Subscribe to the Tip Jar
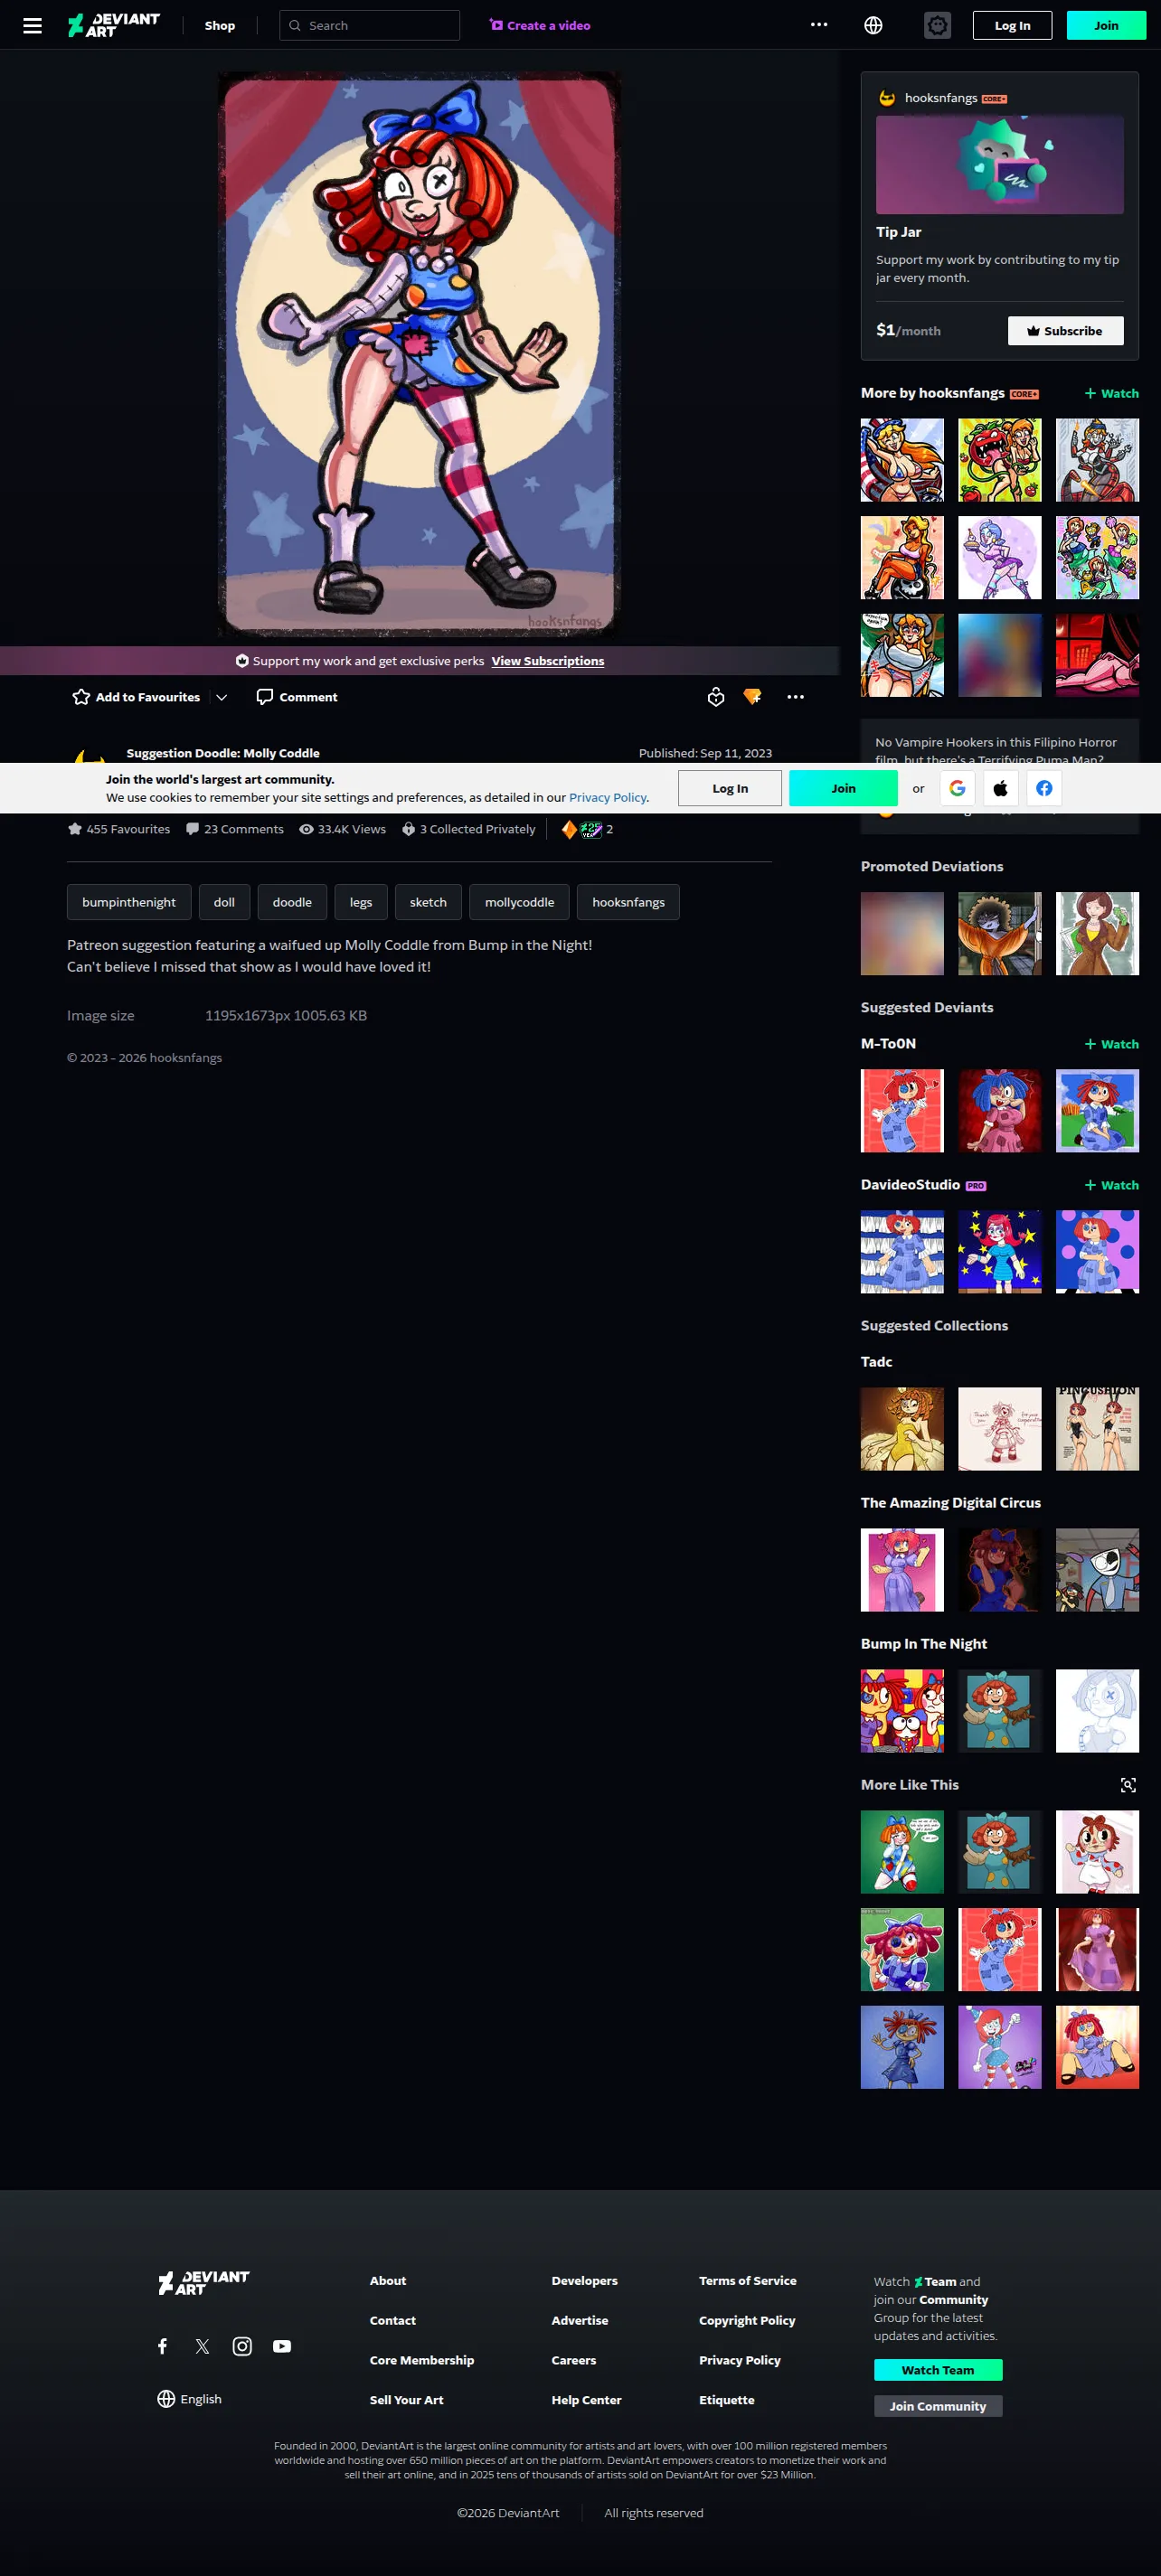This screenshot has width=1161, height=2576. [1065, 331]
